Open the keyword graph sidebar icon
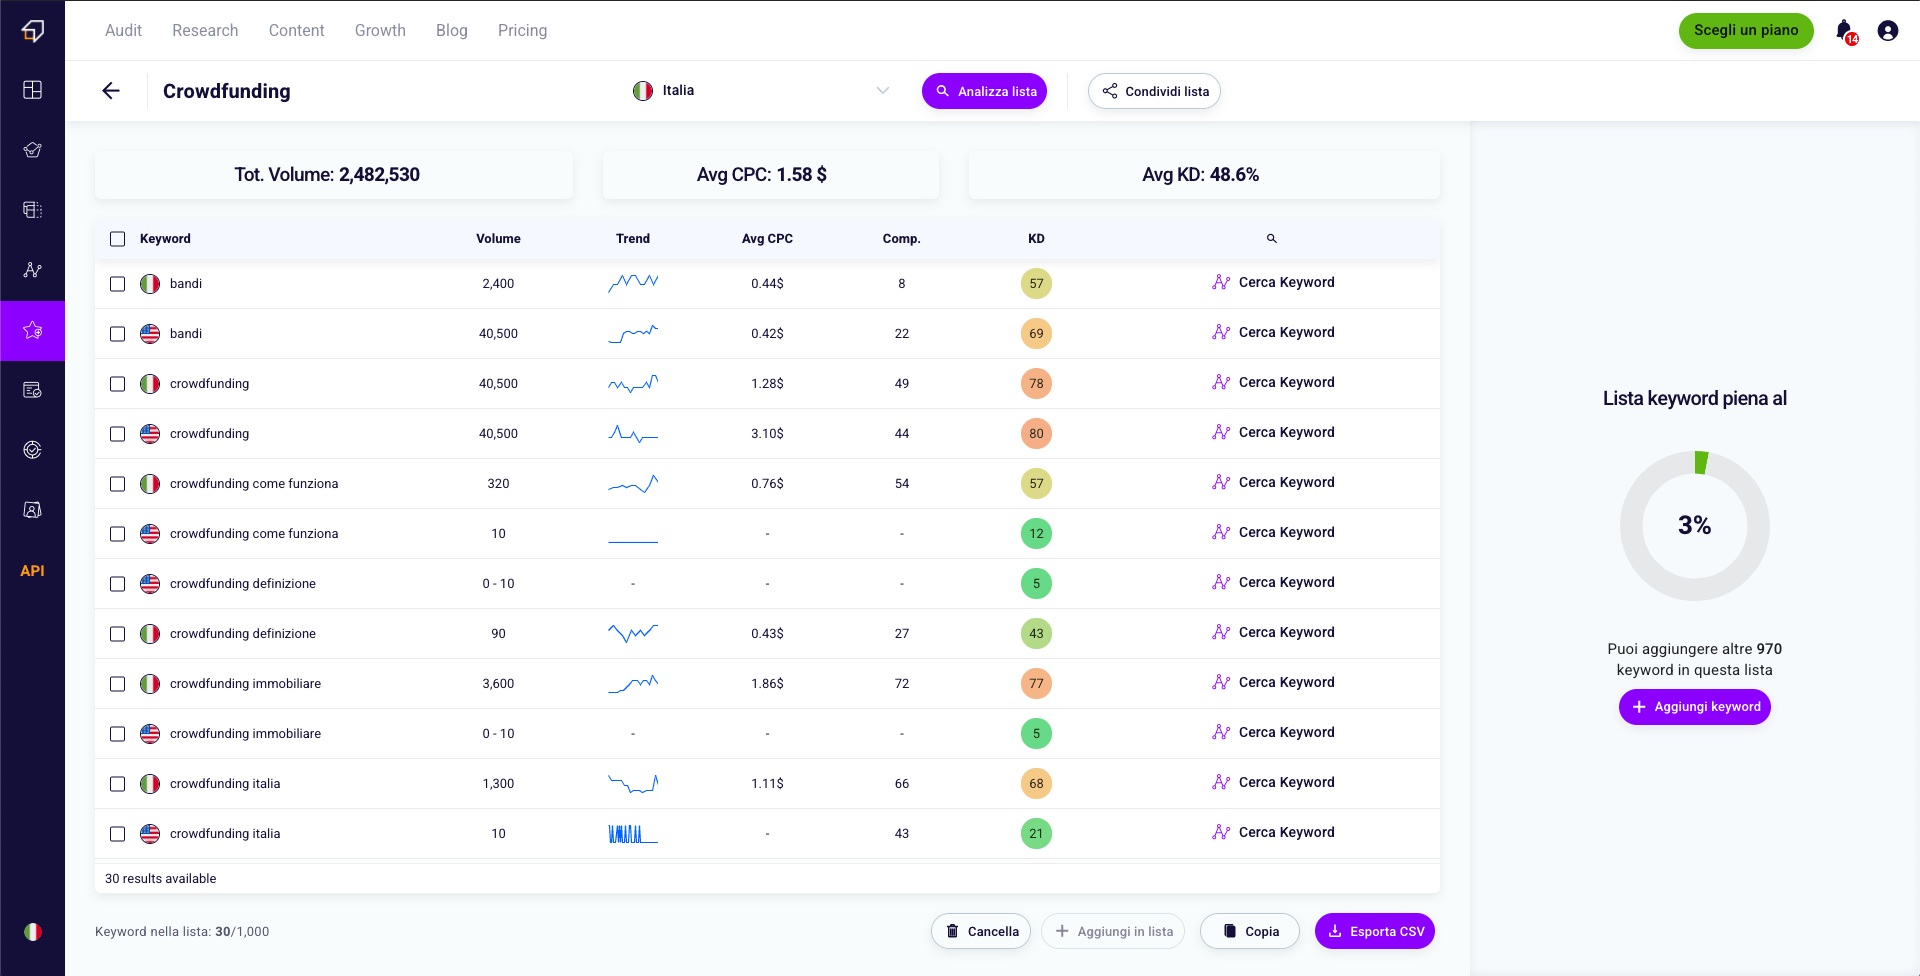Screen dimensions: 1920x976 pos(32,270)
